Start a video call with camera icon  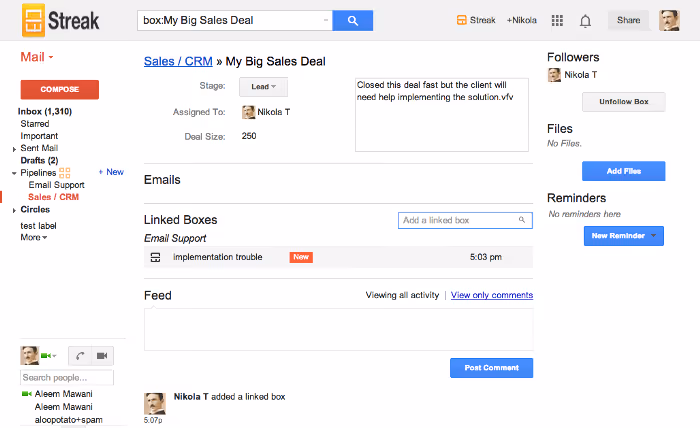102,356
